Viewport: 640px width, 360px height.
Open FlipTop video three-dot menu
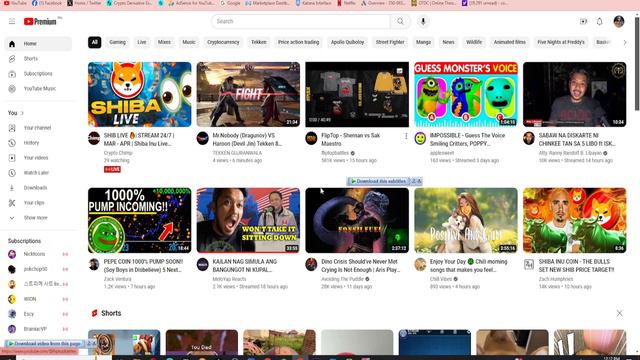point(406,136)
